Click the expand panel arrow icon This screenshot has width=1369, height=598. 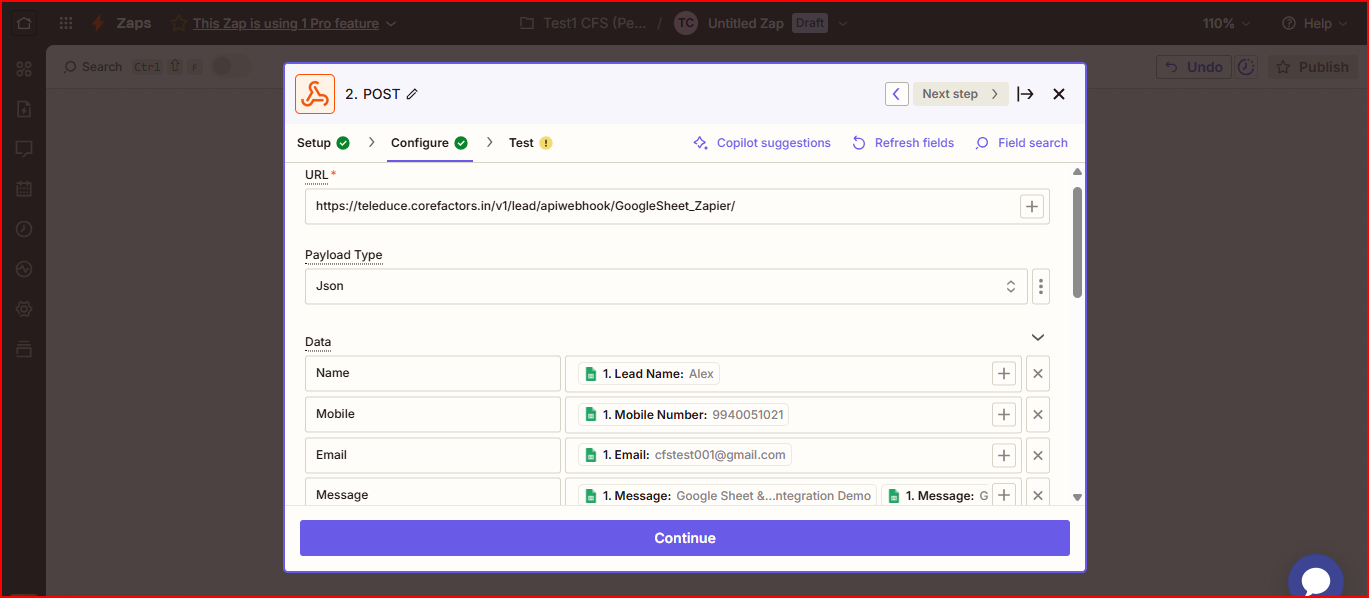click(x=1025, y=94)
